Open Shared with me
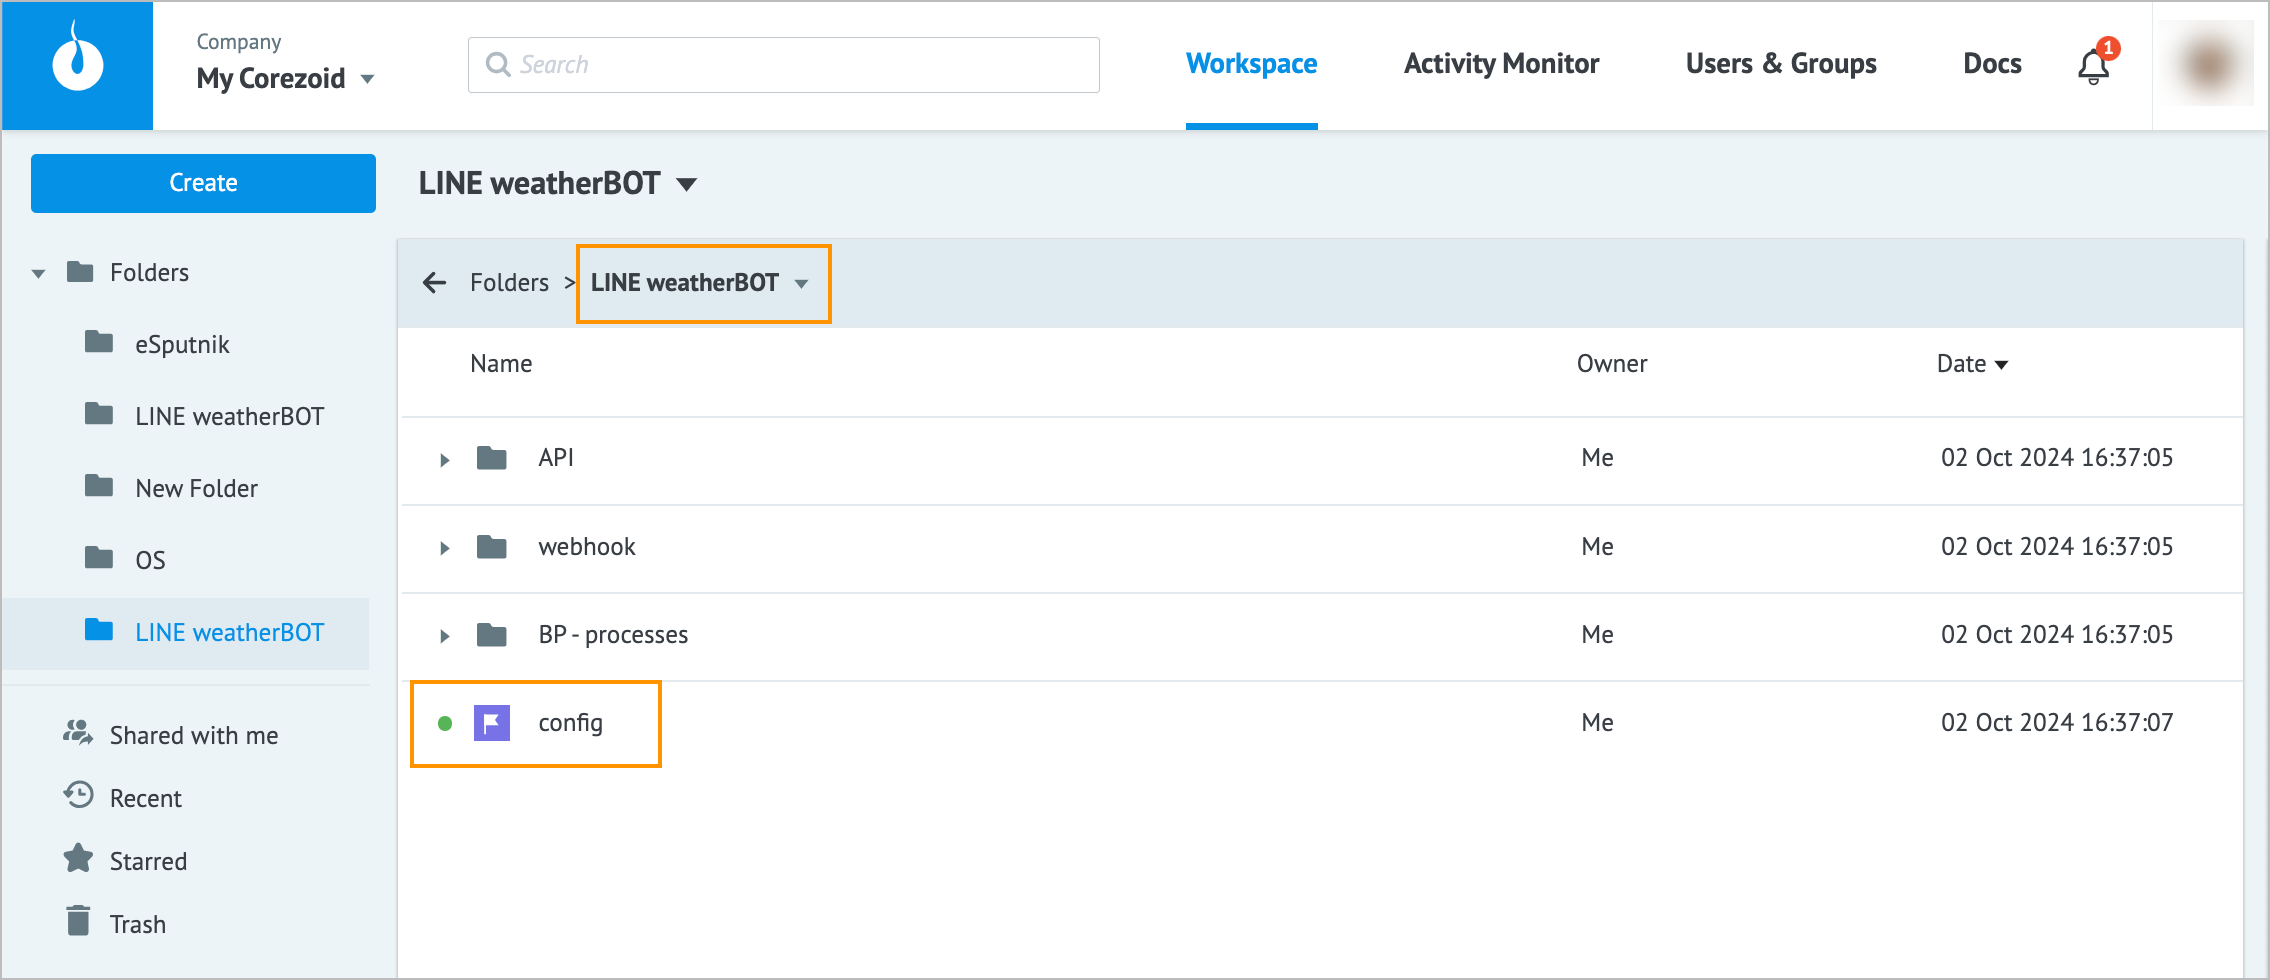The height and width of the screenshot is (980, 2270). (194, 735)
